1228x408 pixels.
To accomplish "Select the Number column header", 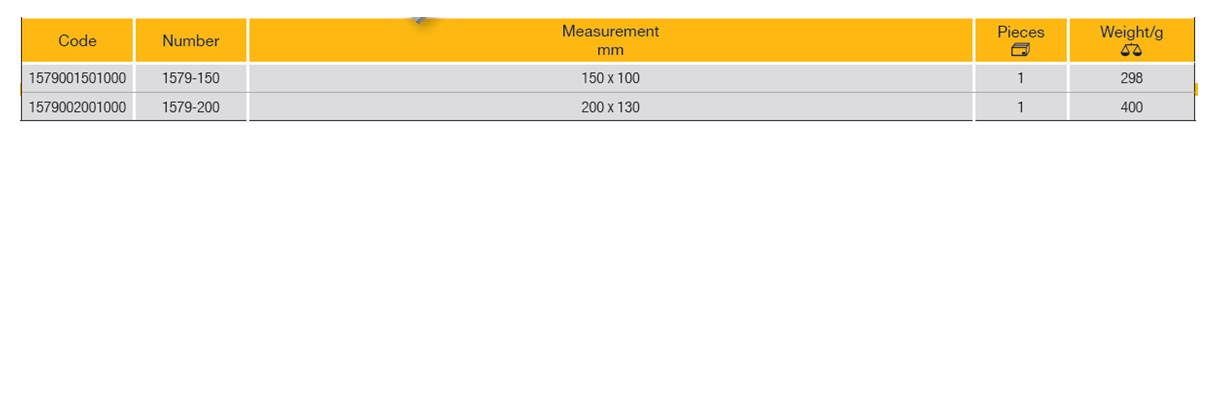I will [x=190, y=41].
